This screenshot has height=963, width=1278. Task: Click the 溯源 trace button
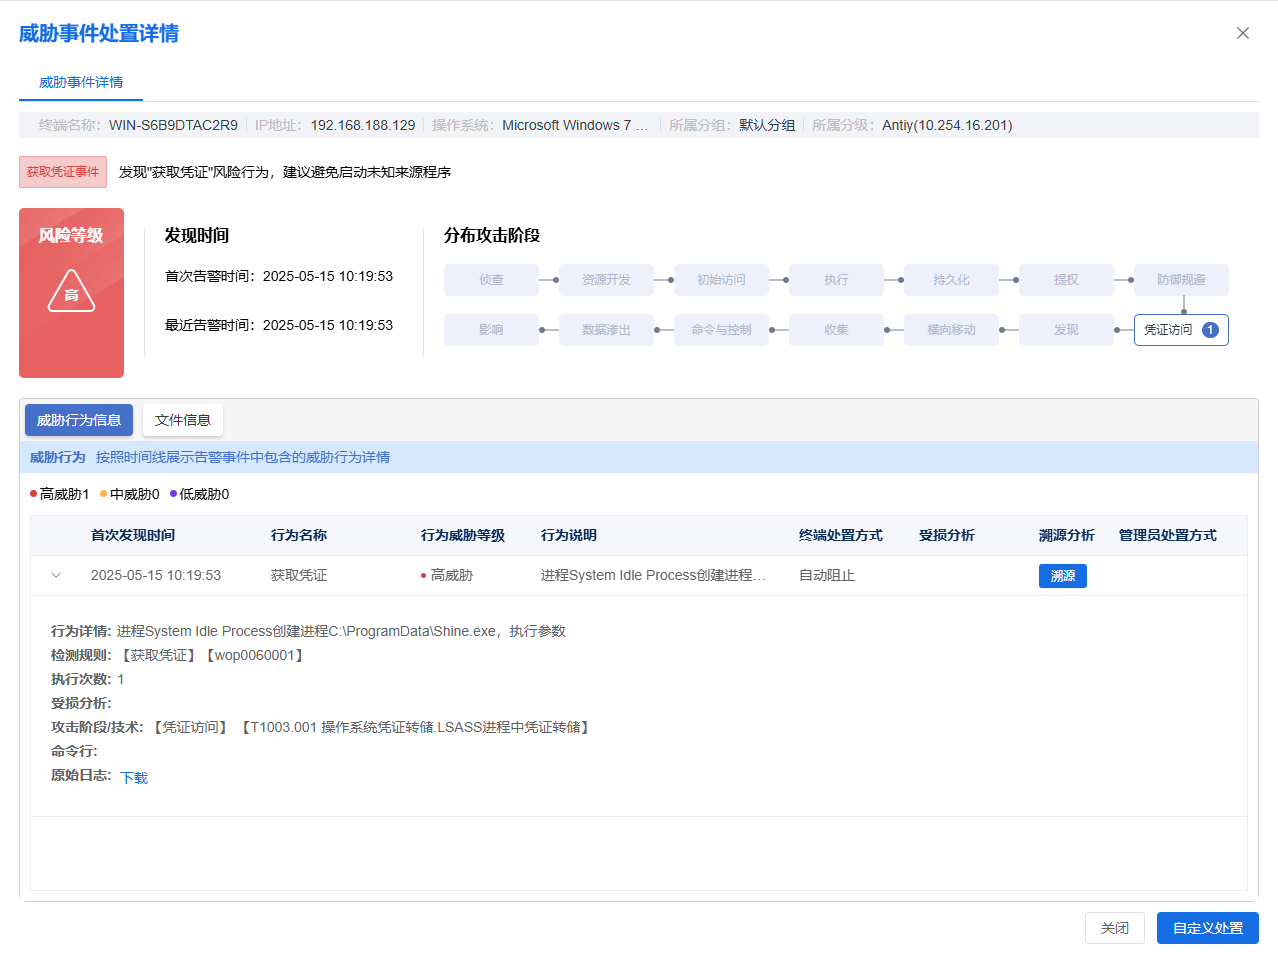coord(1062,576)
